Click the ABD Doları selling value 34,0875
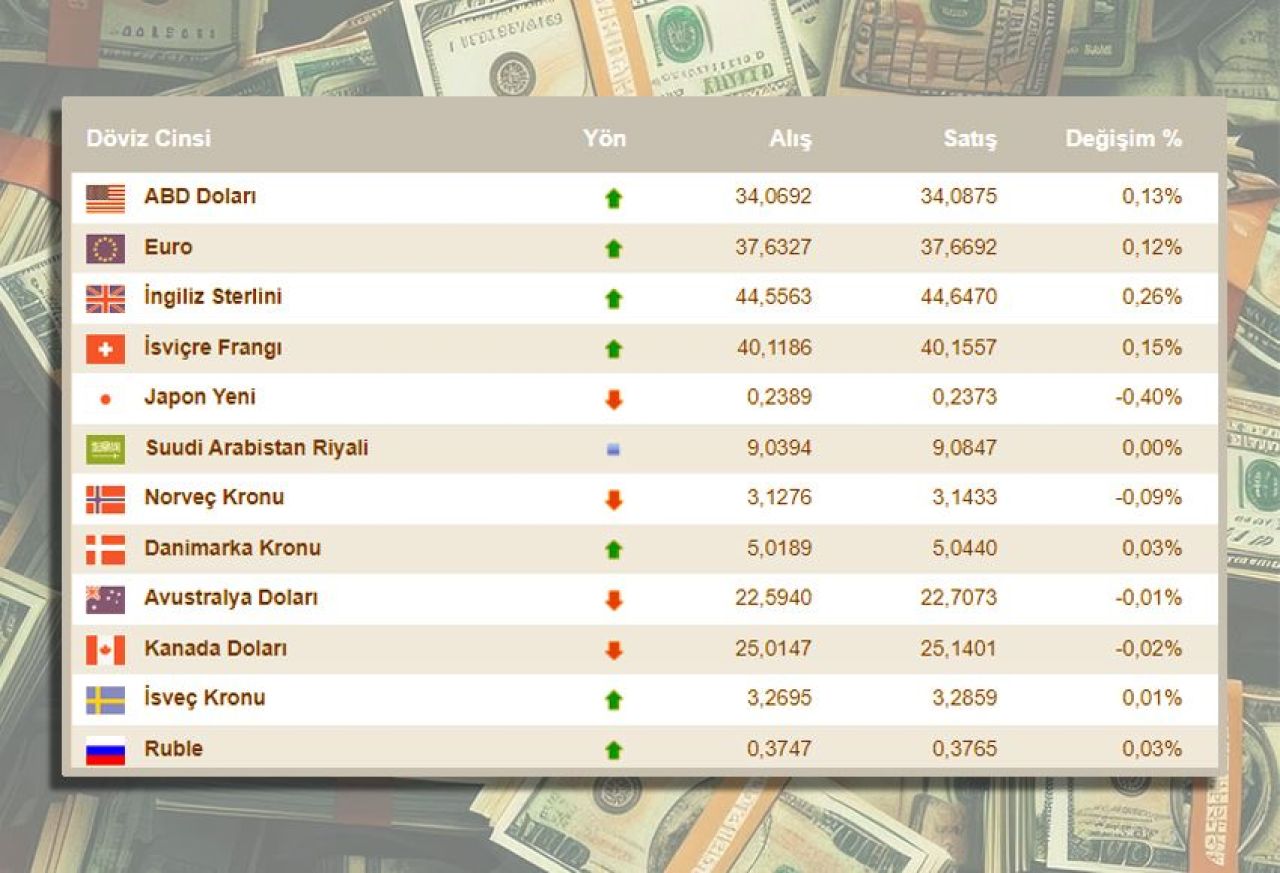Screen dimensions: 1280x873 click(958, 197)
